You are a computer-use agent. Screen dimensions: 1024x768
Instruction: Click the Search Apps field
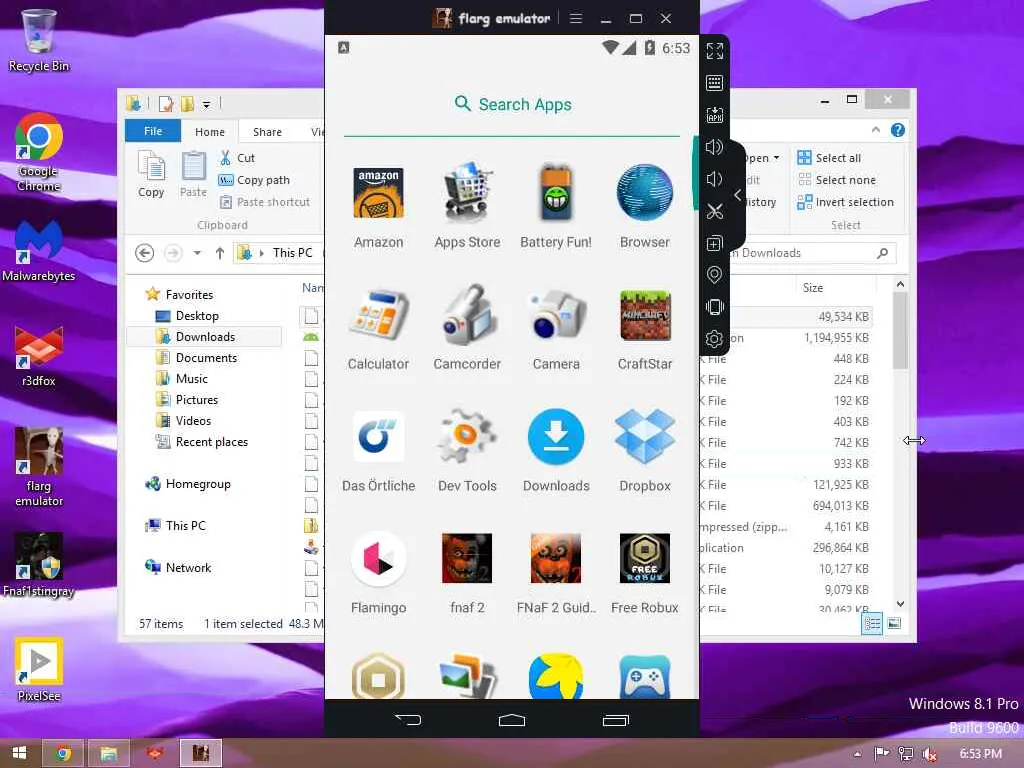(511, 104)
